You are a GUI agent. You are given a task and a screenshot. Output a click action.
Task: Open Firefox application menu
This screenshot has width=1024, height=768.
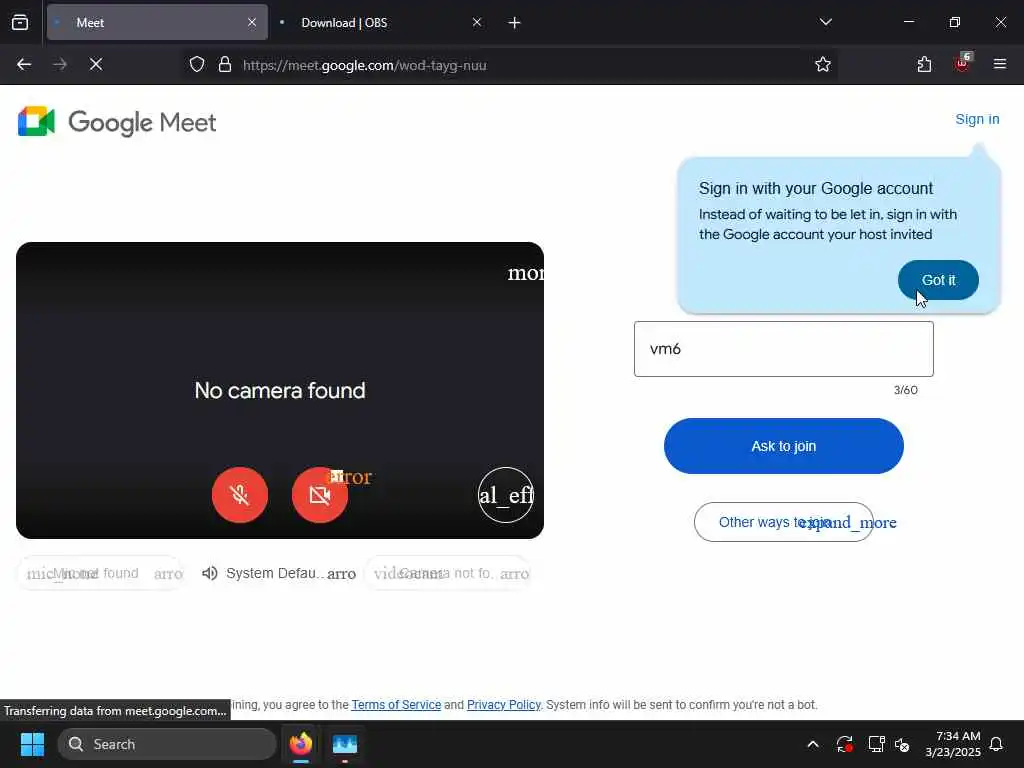click(1000, 64)
